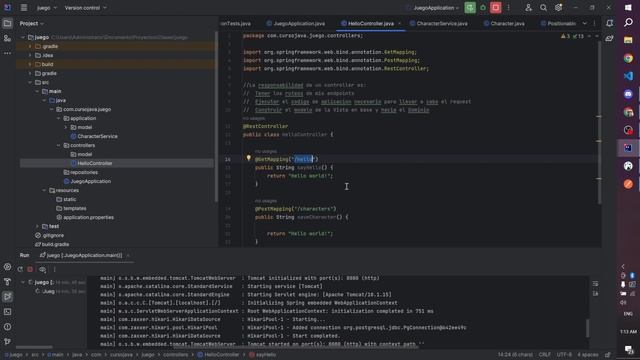Image resolution: width=640 pixels, height=360 pixels.
Task: Open the Terminal tool window icon
Action: coord(7,312)
